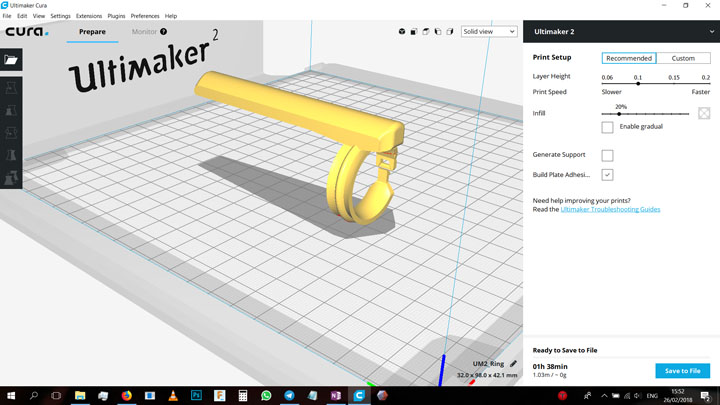
Task: Click the UM2_Ring job name text
Action: pos(488,364)
